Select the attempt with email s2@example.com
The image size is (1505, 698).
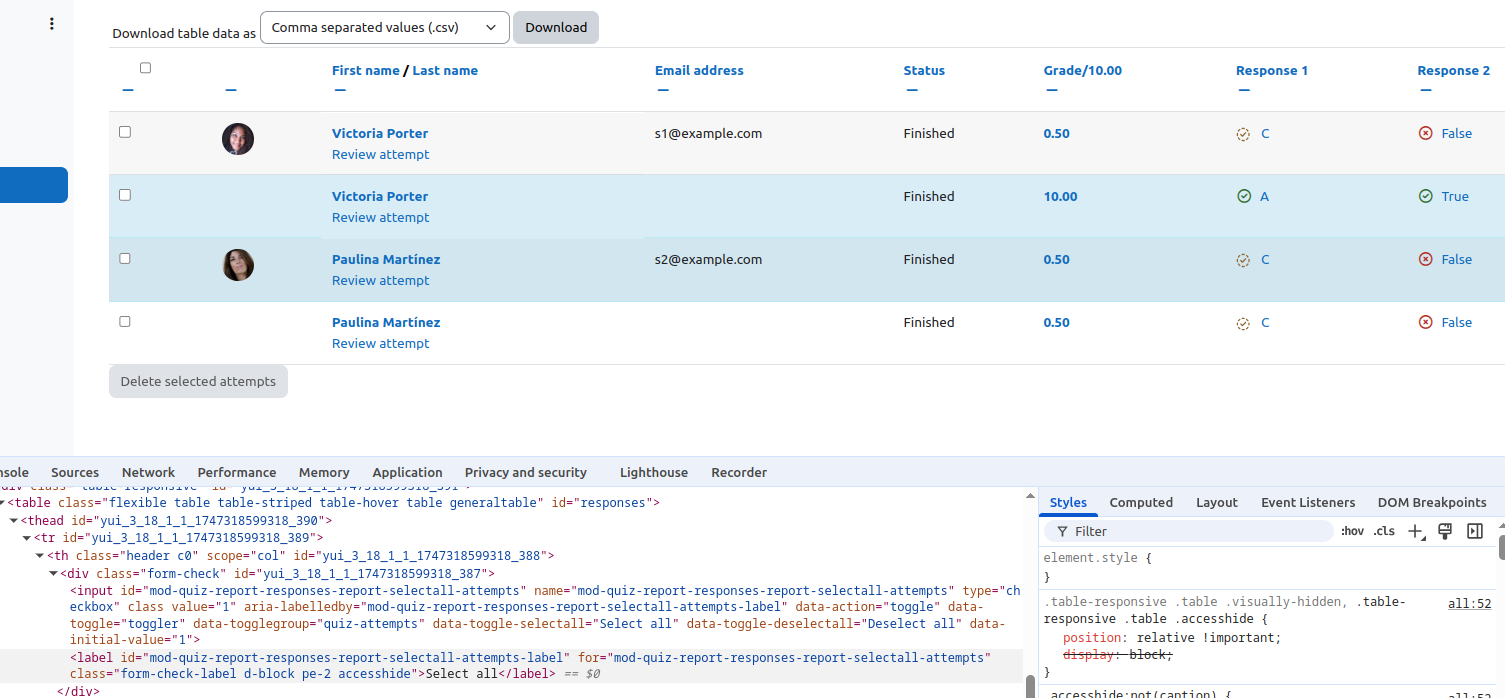(x=125, y=258)
